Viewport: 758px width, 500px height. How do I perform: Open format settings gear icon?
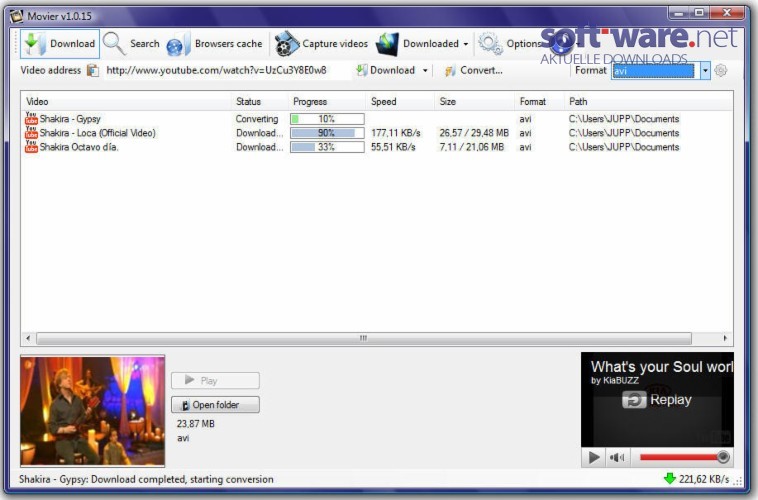click(721, 71)
